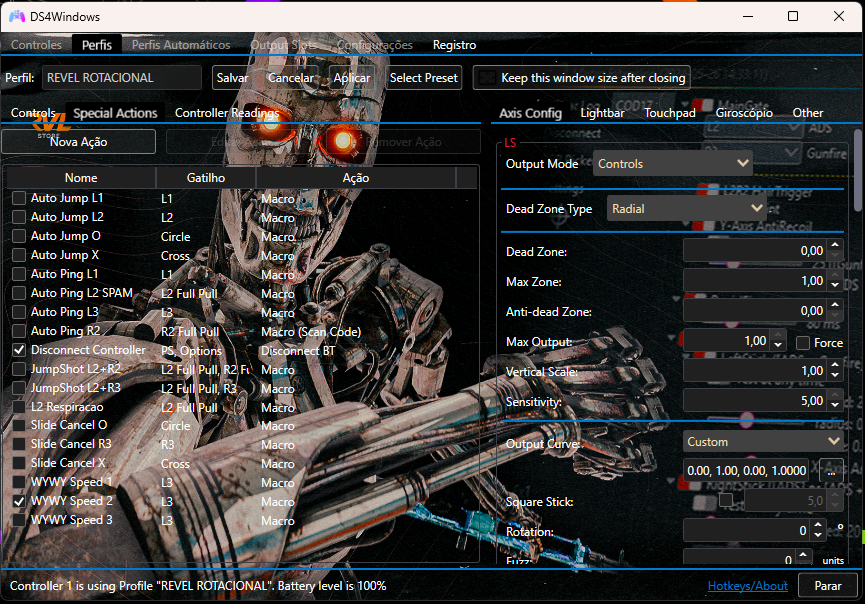865x604 pixels.
Task: Increase the Dead Zone value with up arrow
Action: [x=835, y=244]
